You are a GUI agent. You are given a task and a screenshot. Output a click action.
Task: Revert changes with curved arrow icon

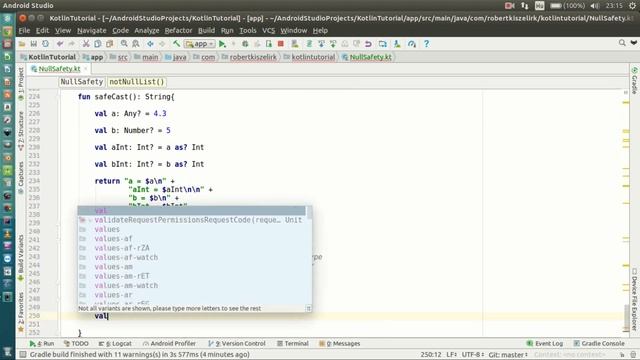368,44
